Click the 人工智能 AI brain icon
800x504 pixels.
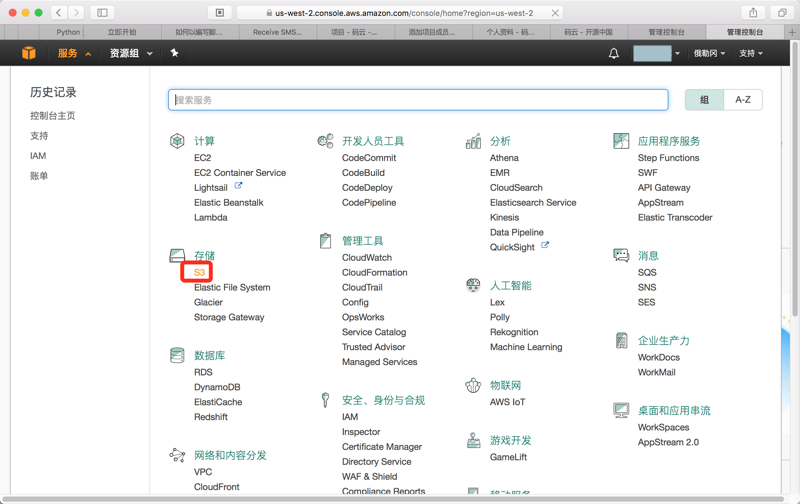[473, 285]
